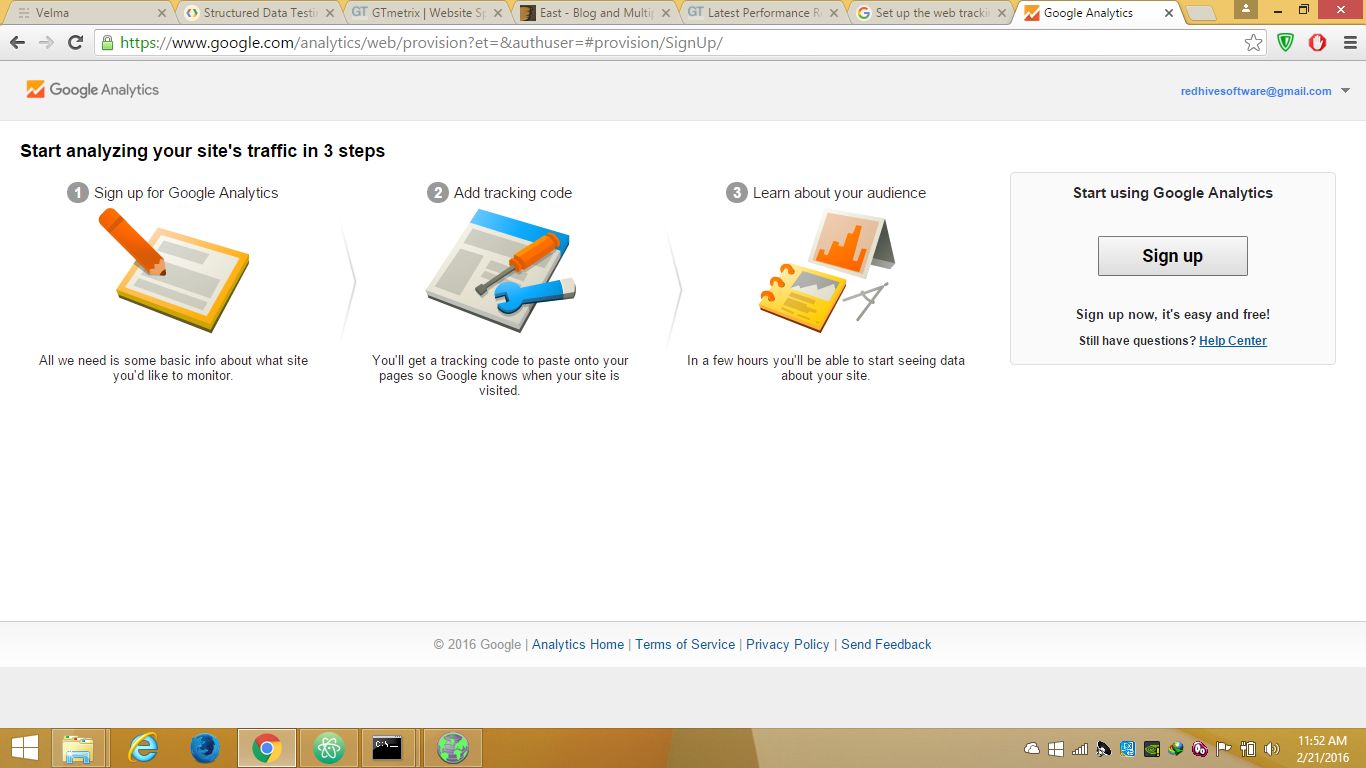Open File Explorer from the taskbar

(78, 748)
